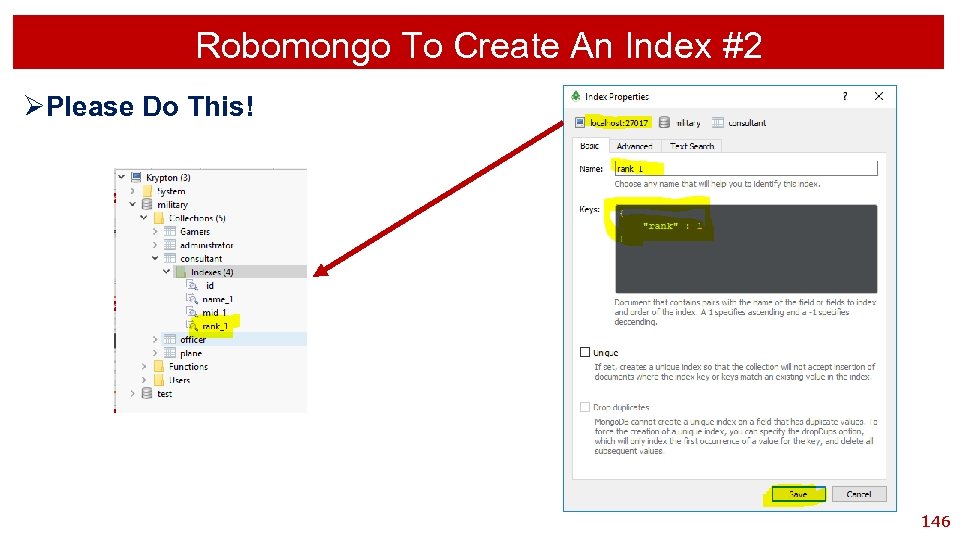
Task: Expand the administrator collection node
Action: pos(155,245)
